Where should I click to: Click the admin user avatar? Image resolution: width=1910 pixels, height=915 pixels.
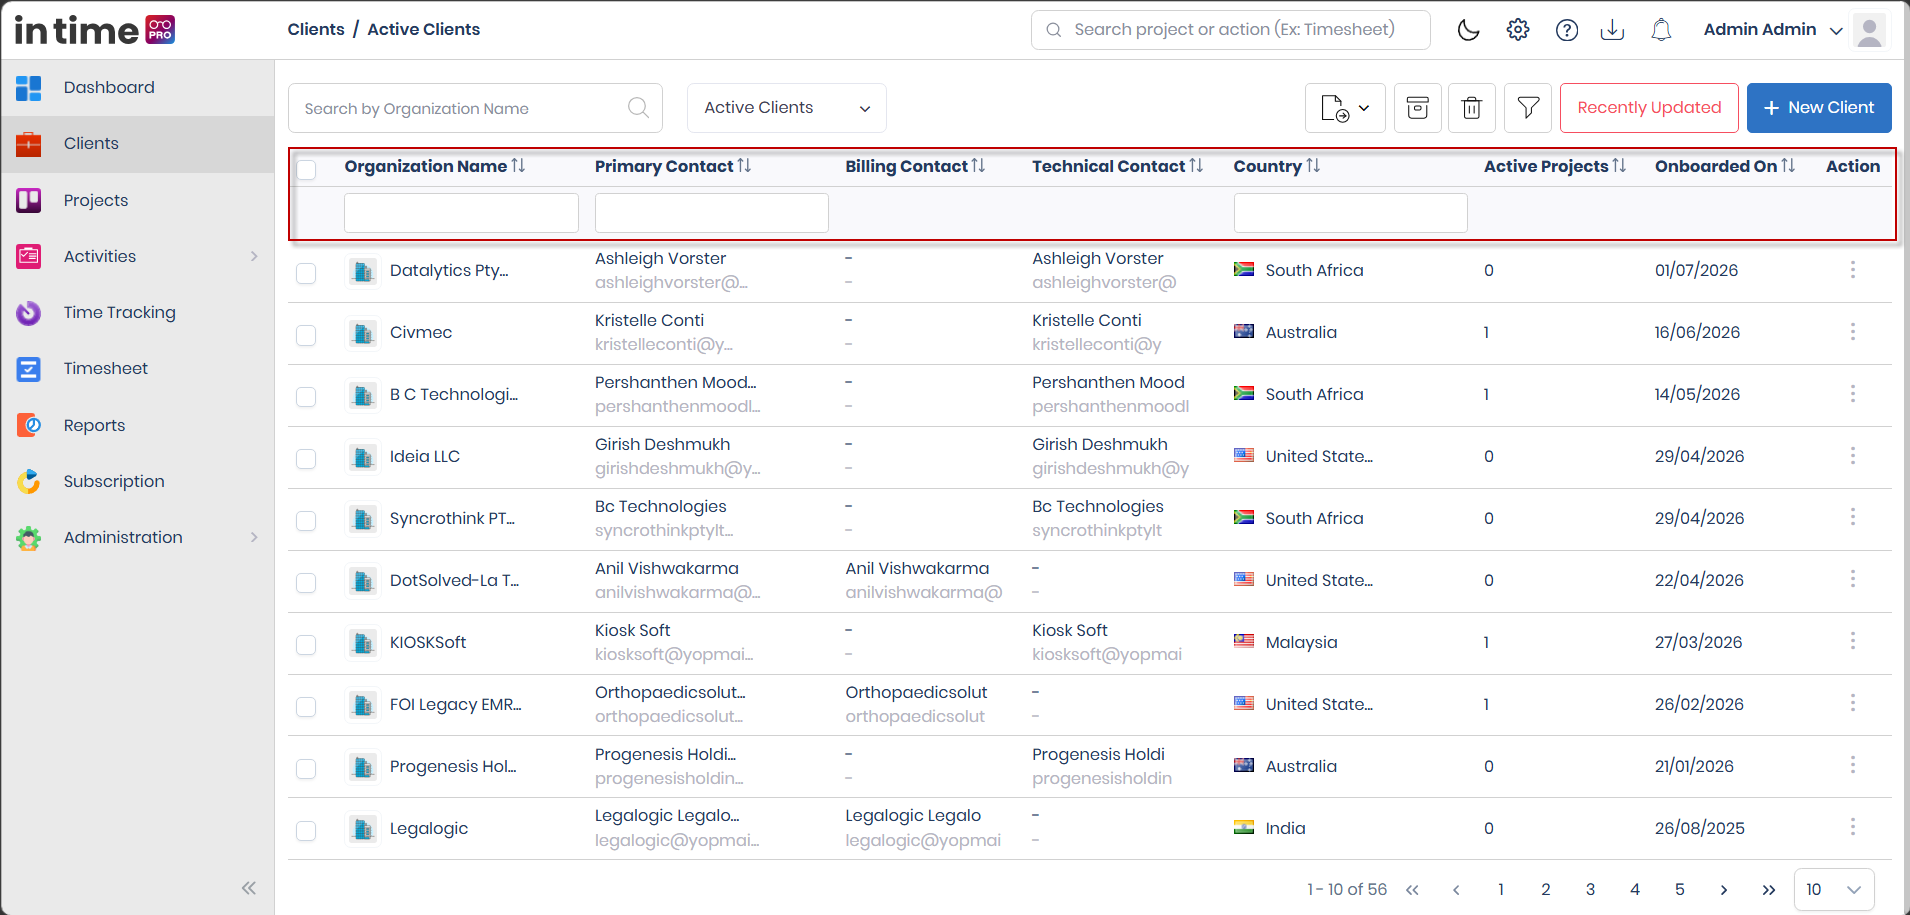tap(1869, 30)
